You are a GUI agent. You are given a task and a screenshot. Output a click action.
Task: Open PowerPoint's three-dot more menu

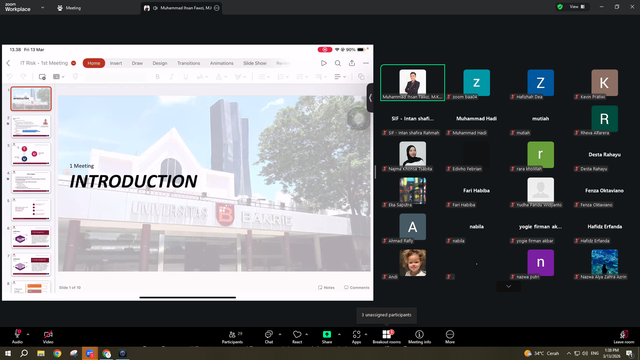(366, 63)
